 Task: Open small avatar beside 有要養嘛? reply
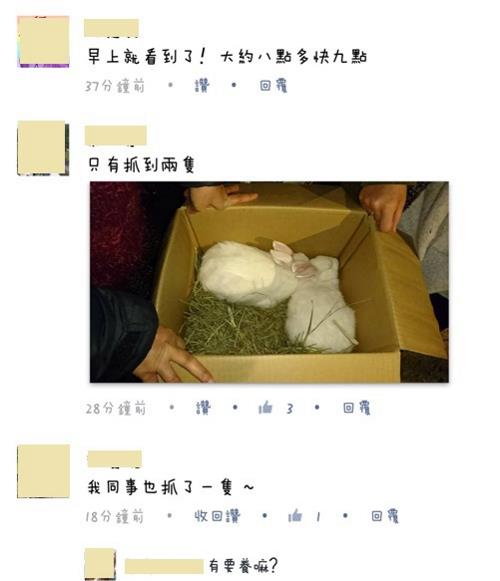pos(100,564)
